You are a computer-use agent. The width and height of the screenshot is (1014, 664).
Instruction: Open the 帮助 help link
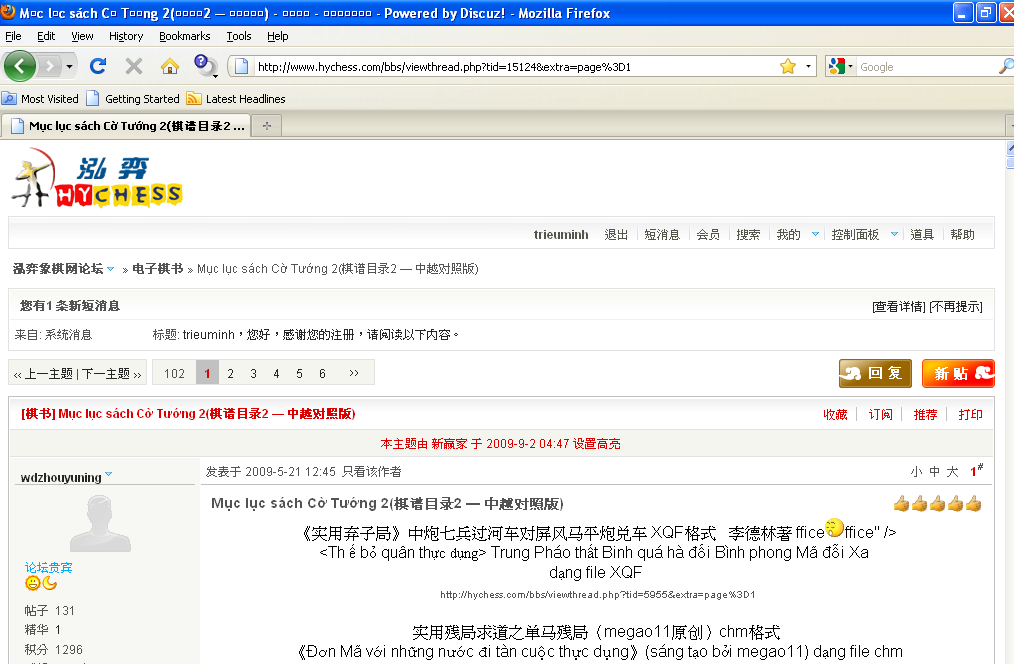click(962, 235)
